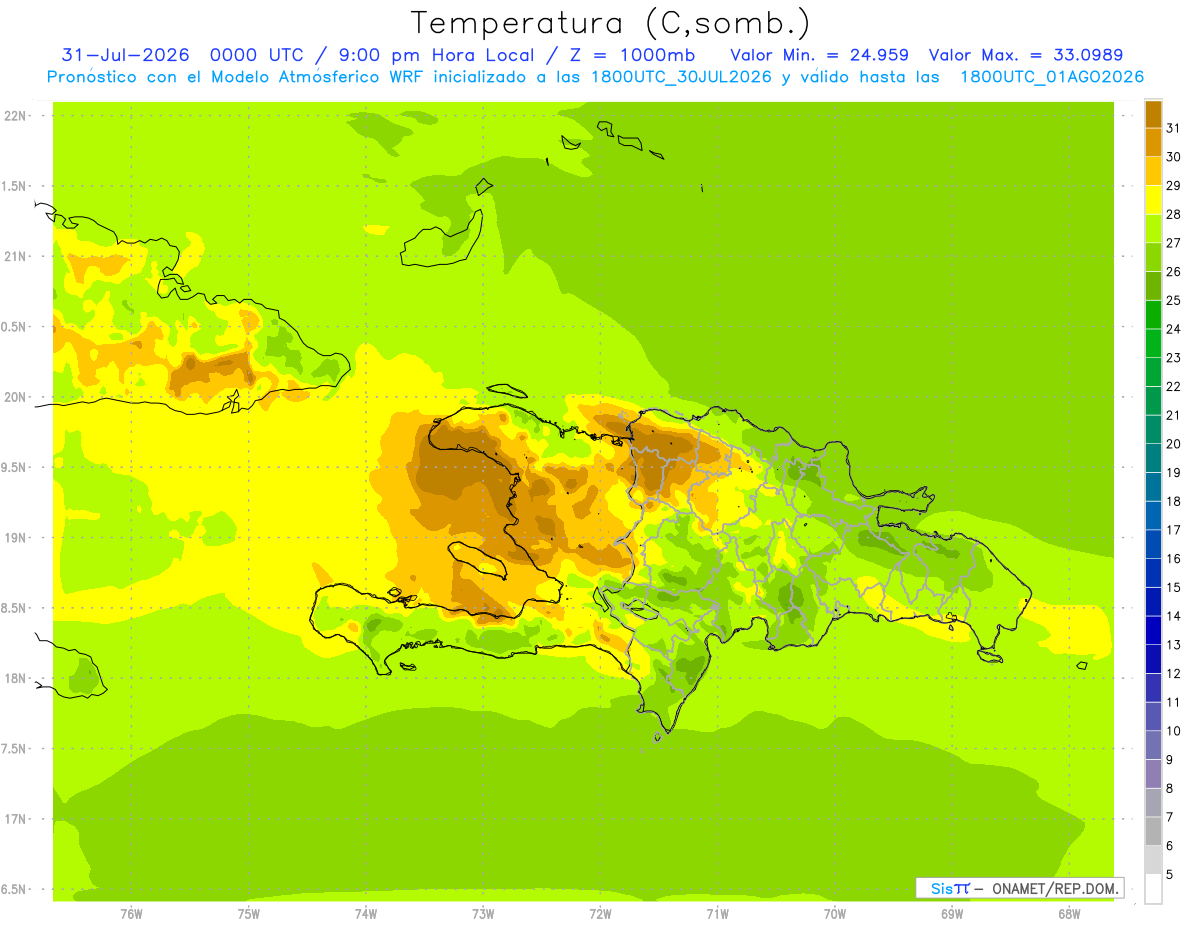Click the '22N' latitude label
Viewport: 1200px width, 927px height.
tap(16, 116)
